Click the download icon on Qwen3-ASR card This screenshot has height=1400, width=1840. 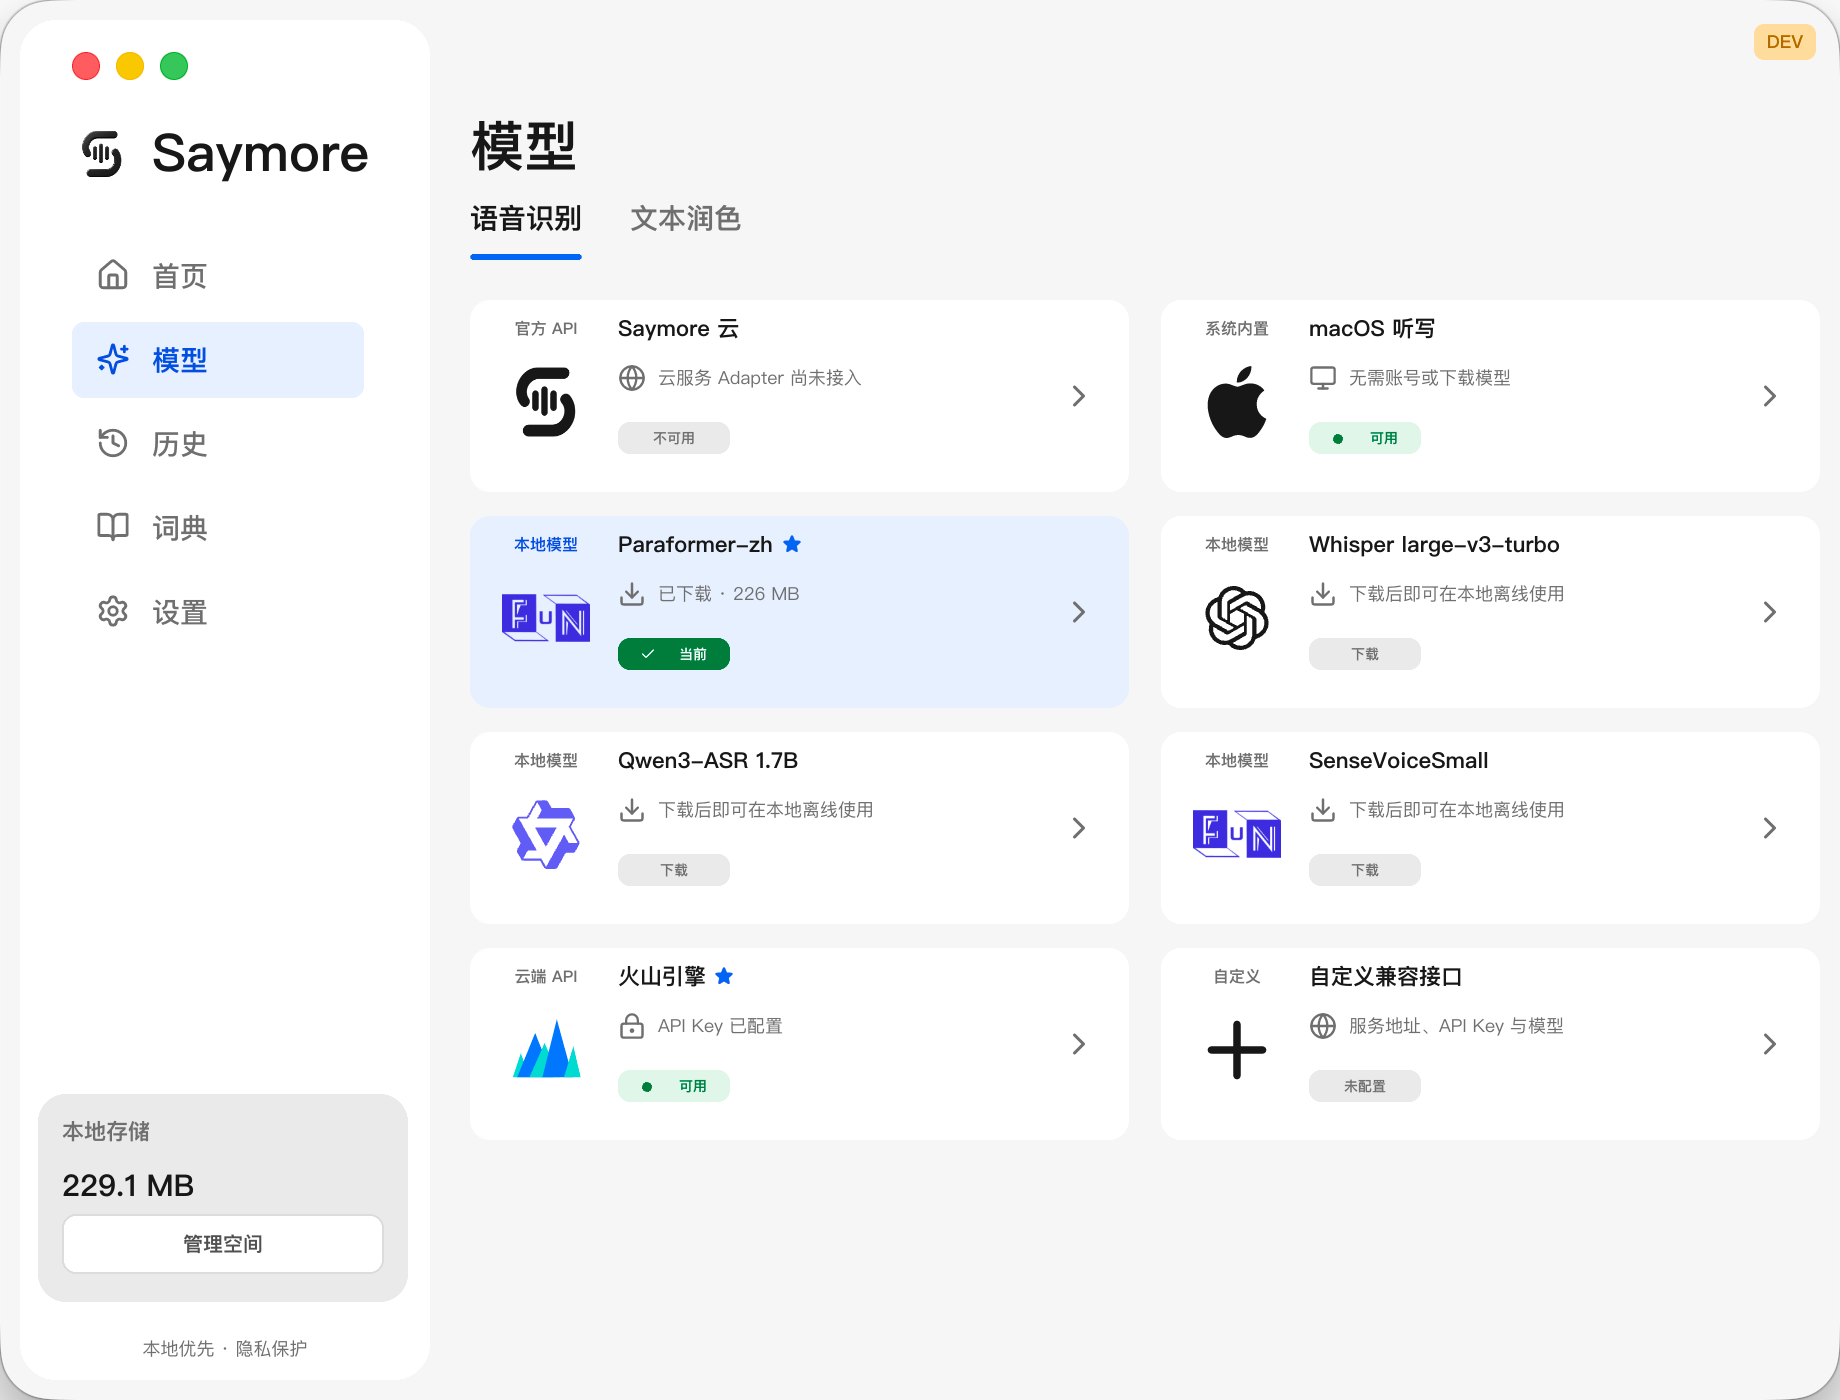632,810
